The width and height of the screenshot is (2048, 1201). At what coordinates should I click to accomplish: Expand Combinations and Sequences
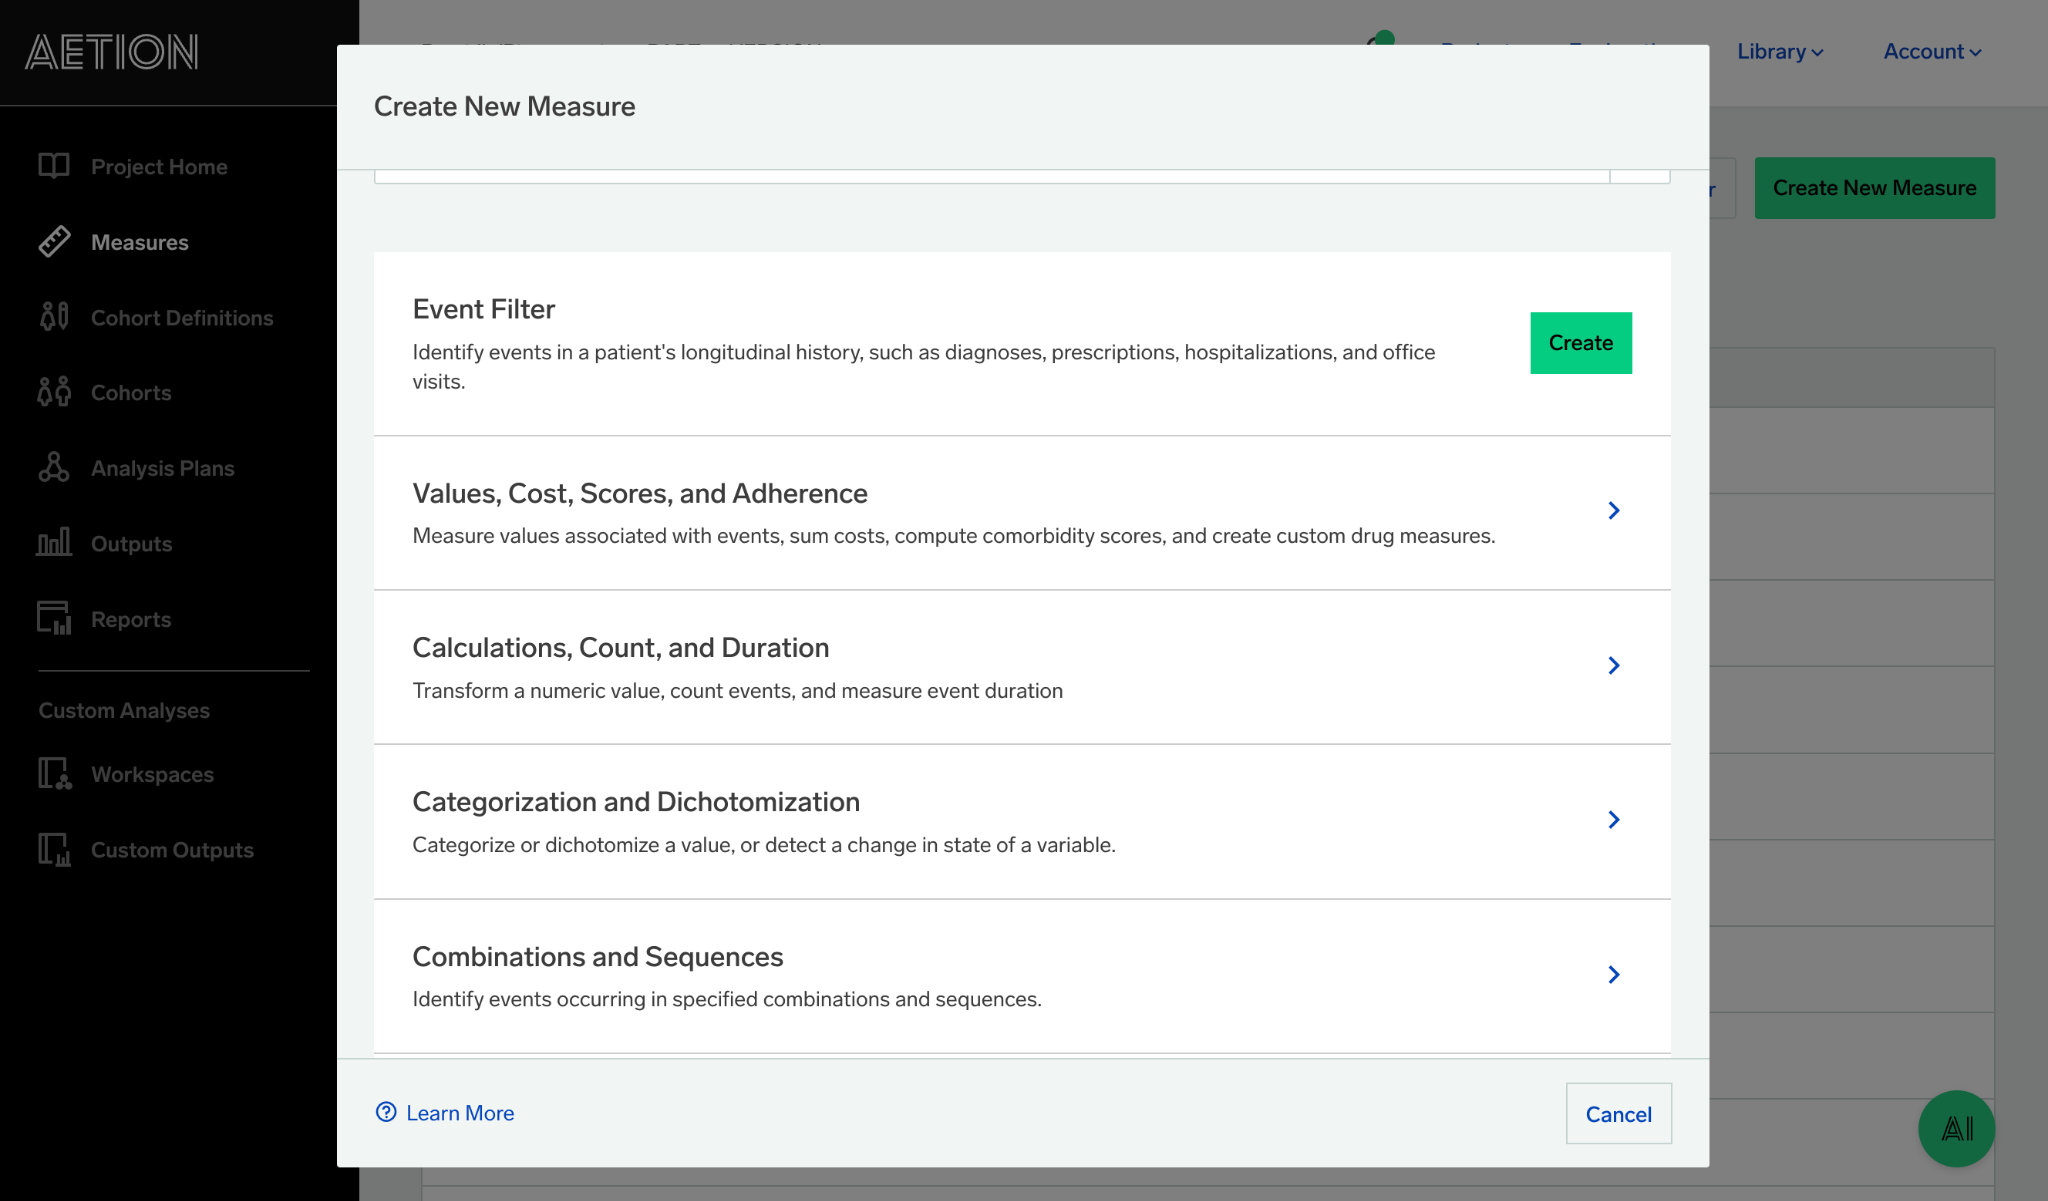pos(1613,974)
